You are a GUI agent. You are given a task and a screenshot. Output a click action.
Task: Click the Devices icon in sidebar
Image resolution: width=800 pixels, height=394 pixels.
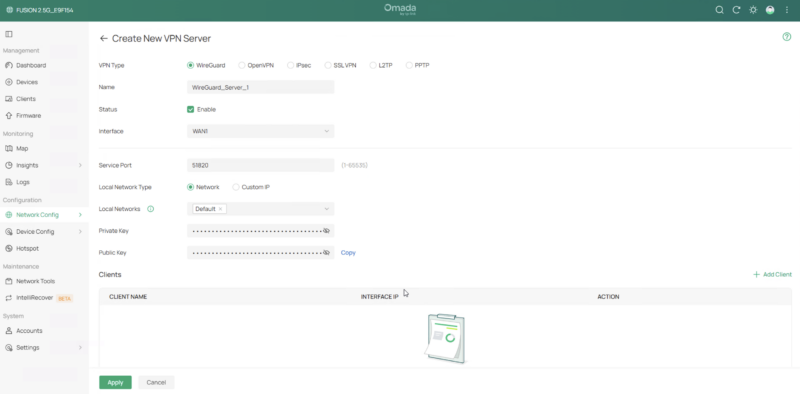[x=9, y=82]
